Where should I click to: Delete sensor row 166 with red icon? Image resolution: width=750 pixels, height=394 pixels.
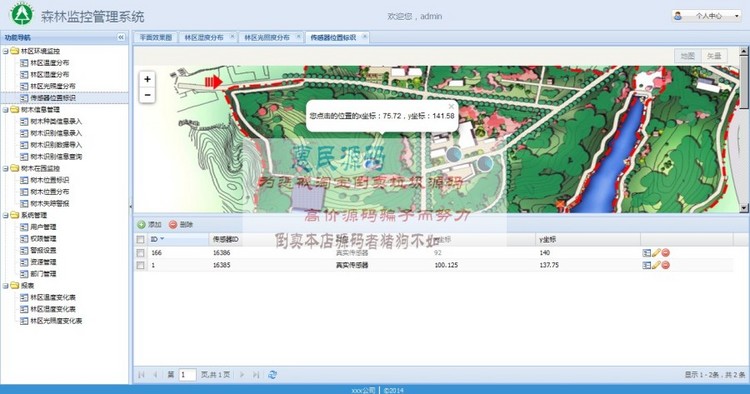665,252
